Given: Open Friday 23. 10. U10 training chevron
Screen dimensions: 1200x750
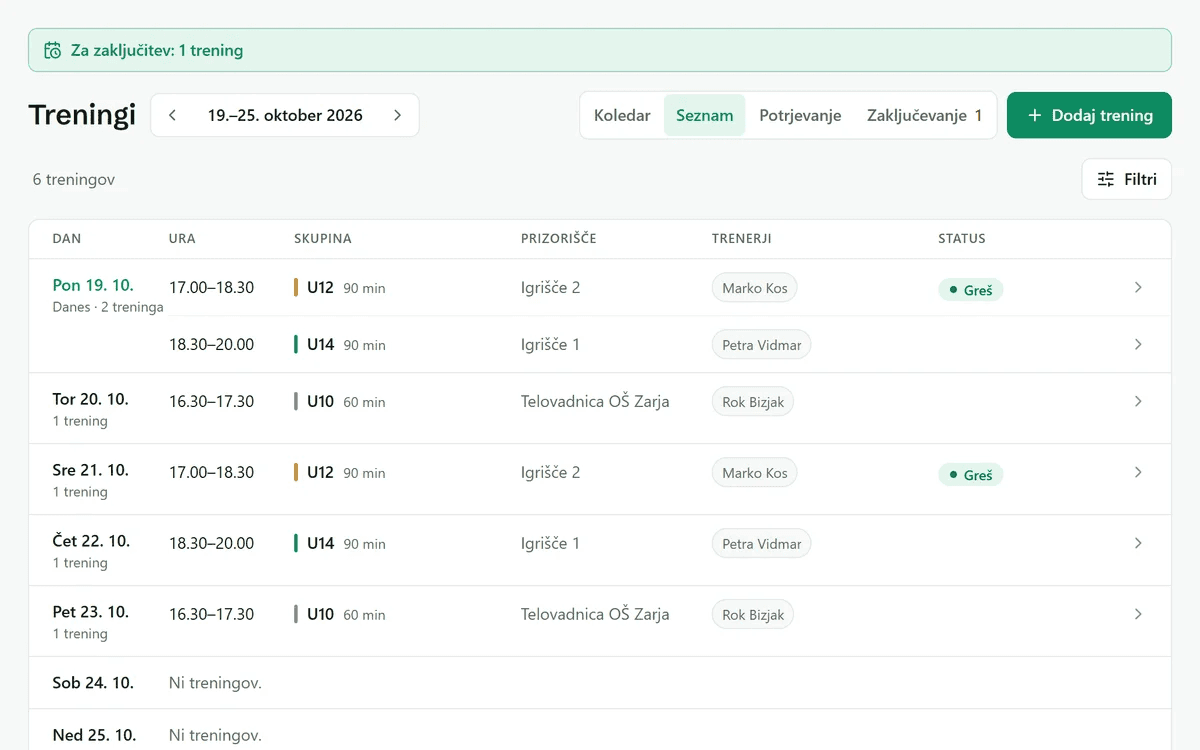Looking at the screenshot, I should [x=1138, y=614].
